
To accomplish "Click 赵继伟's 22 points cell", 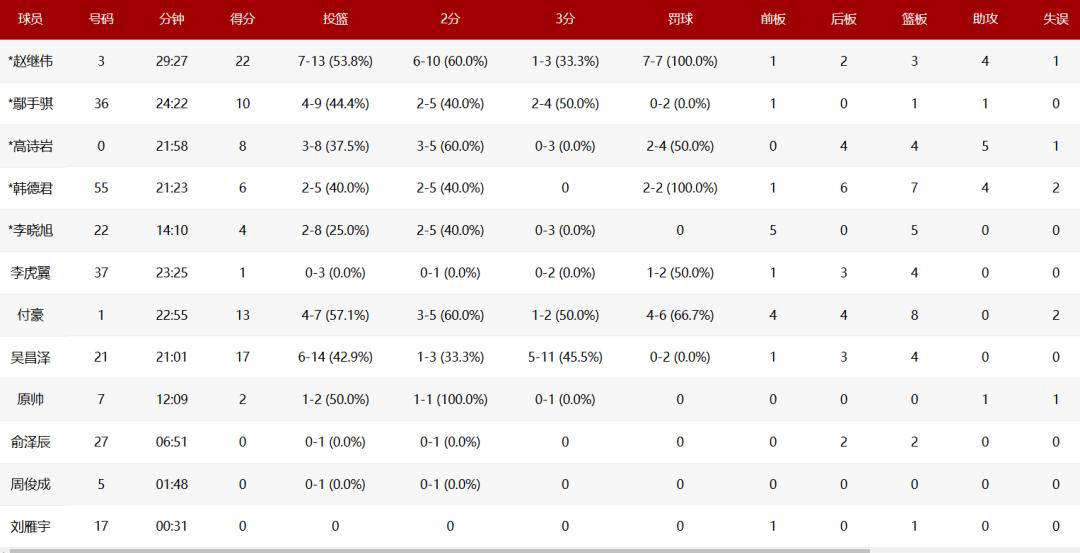I will pyautogui.click(x=242, y=61).
